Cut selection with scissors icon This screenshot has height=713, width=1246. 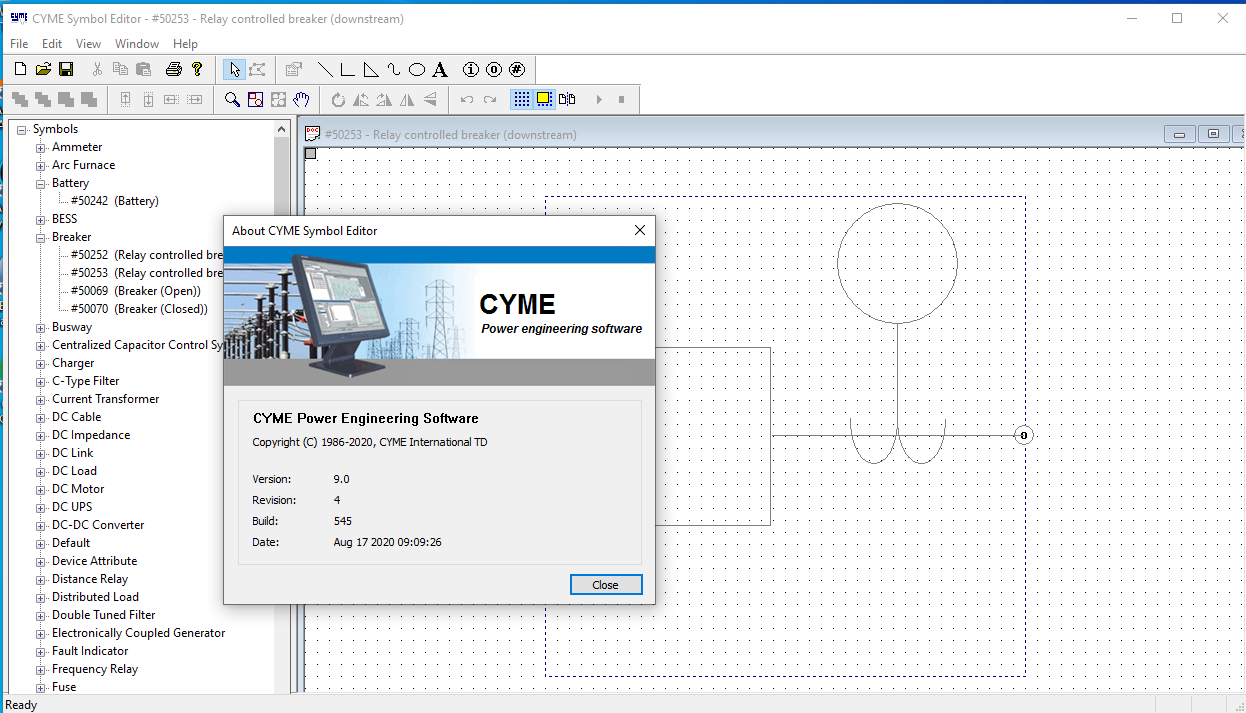point(97,69)
